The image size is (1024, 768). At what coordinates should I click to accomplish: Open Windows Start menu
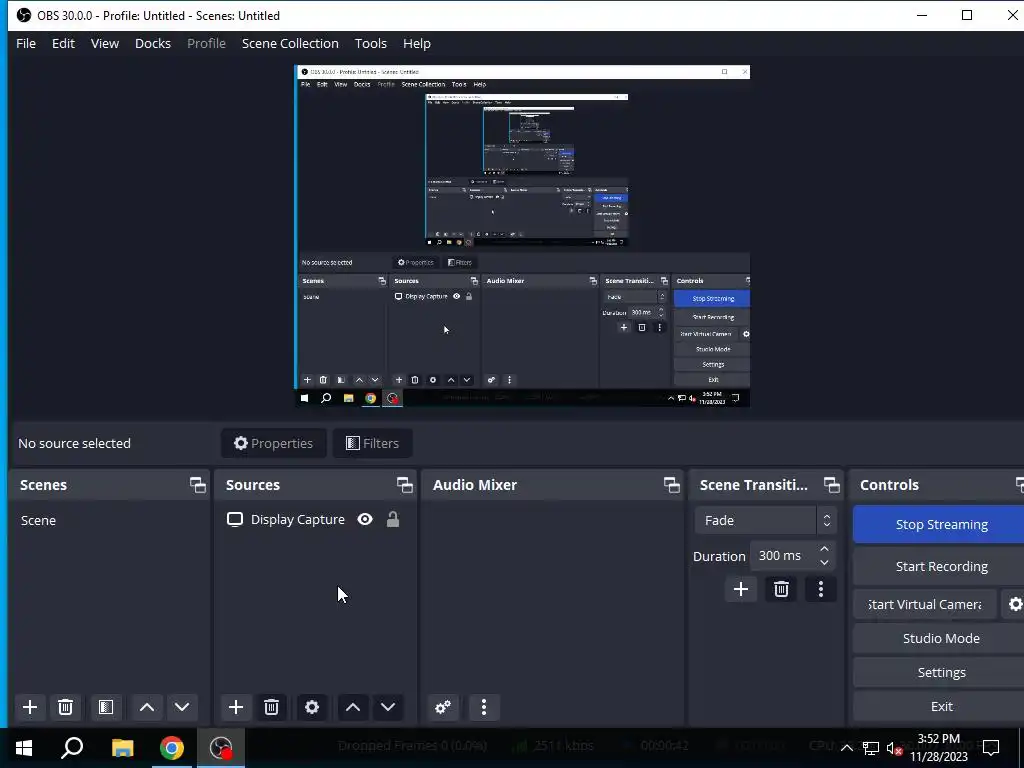[24, 748]
